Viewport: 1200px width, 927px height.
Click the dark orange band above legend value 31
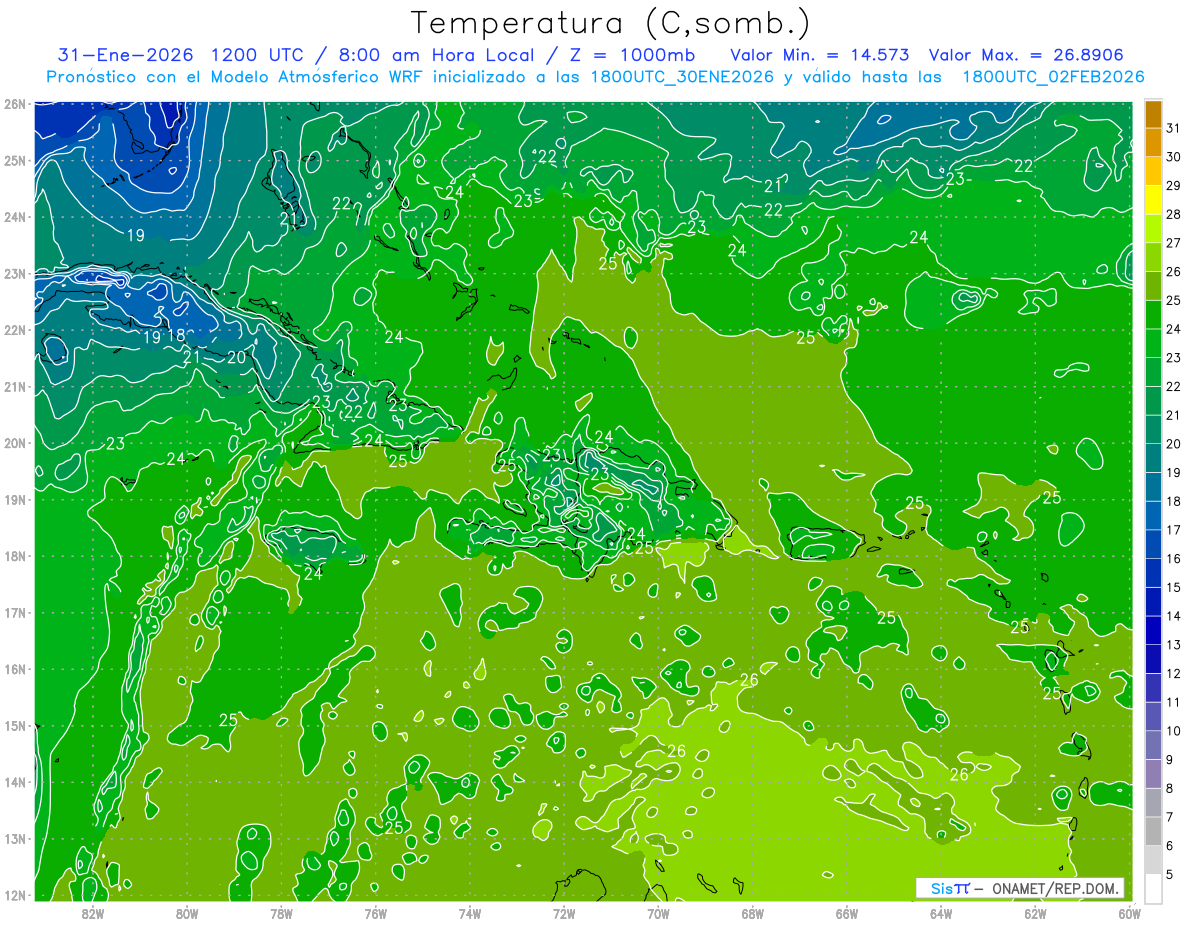pyautogui.click(x=1153, y=114)
